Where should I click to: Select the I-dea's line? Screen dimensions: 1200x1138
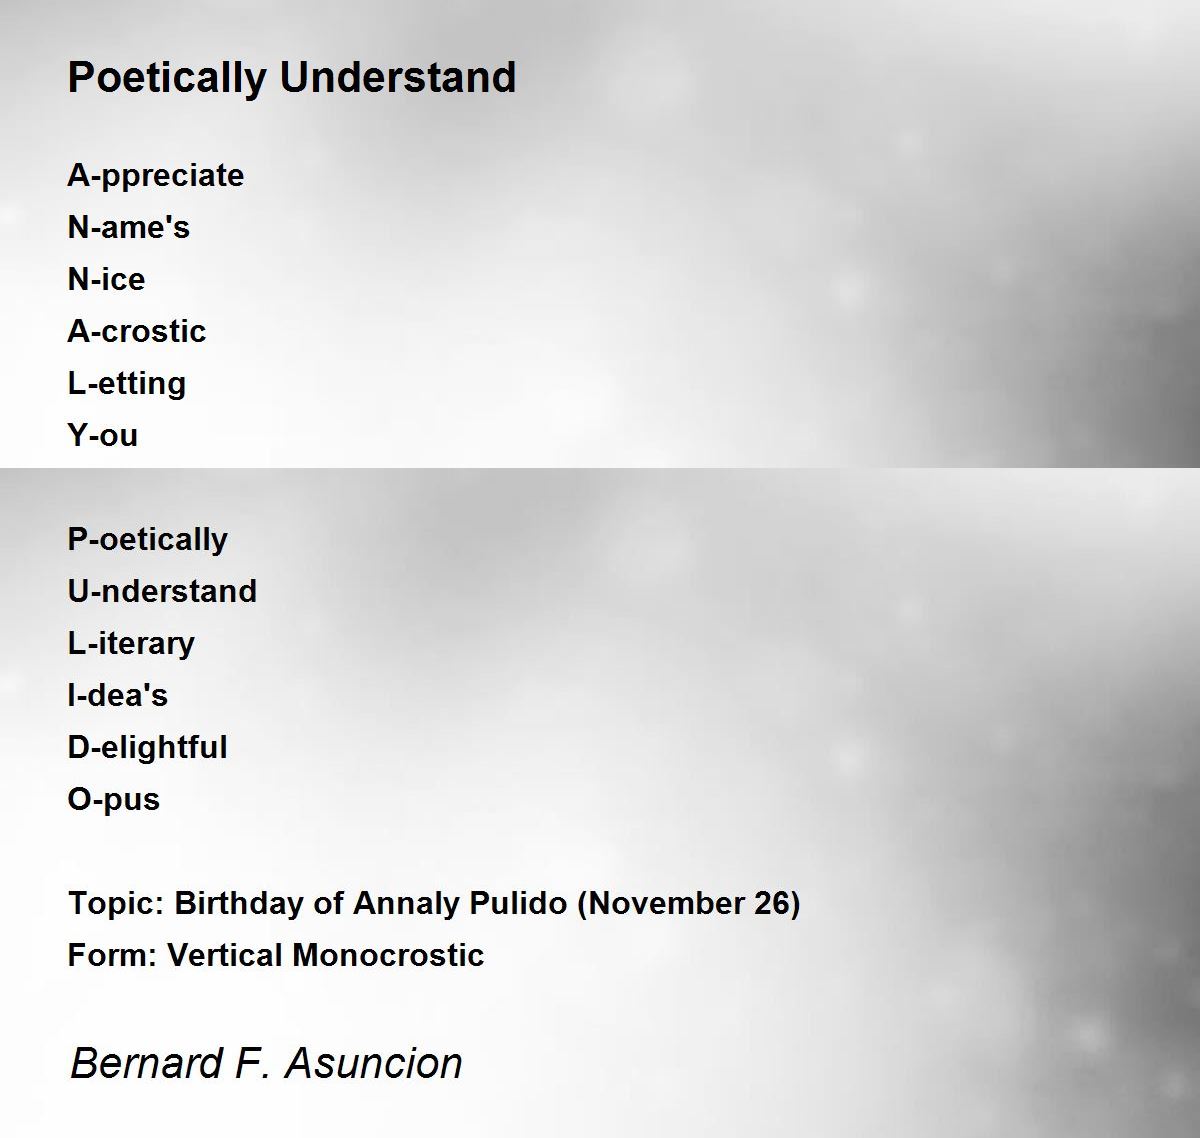[118, 695]
